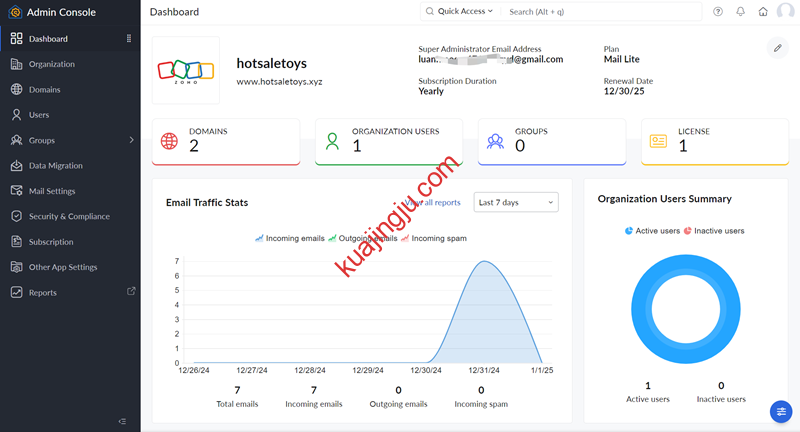Screen dimensions: 800x432
Task: Click the blue floating customize settings button
Action: [x=781, y=411]
